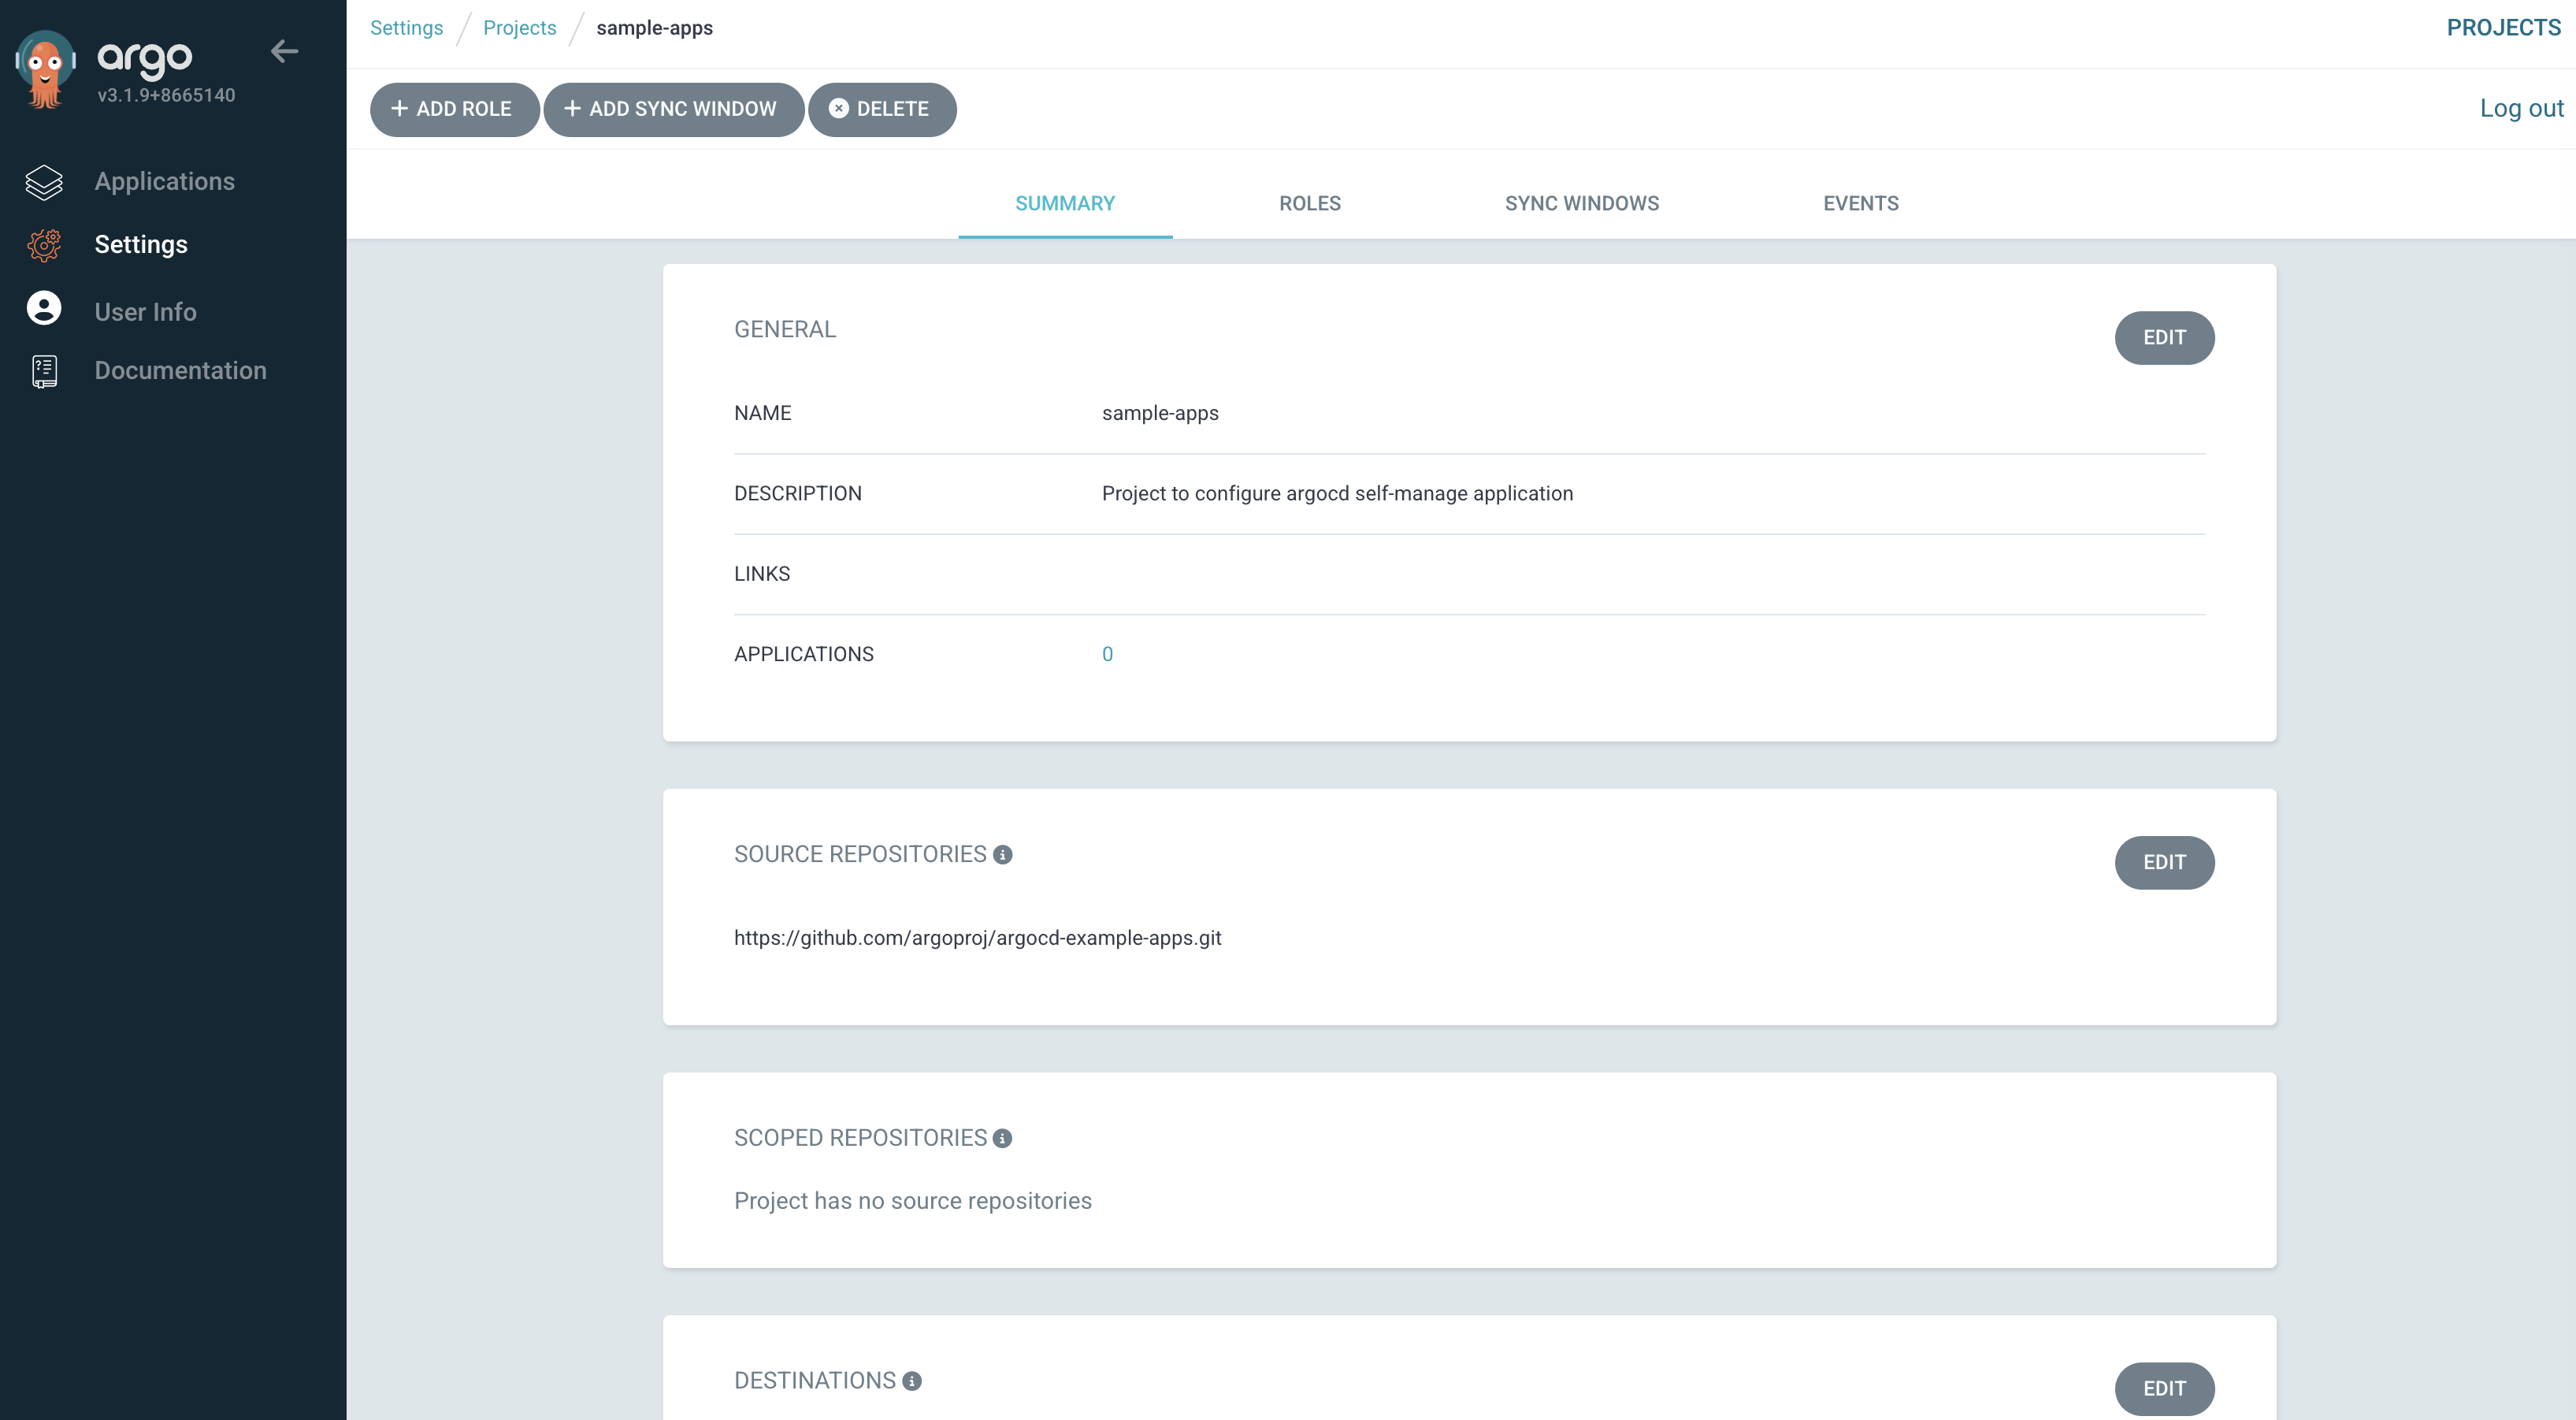The width and height of the screenshot is (2576, 1420).
Task: Click the Argo octopus logo
Action: 45,68
